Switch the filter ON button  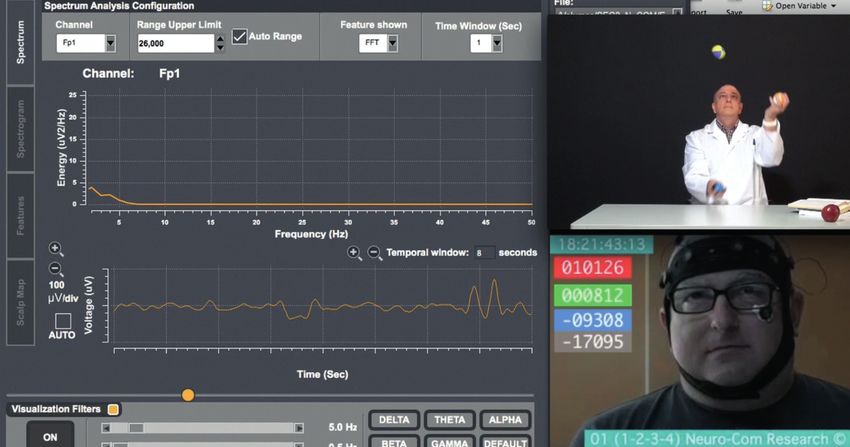(x=50, y=436)
